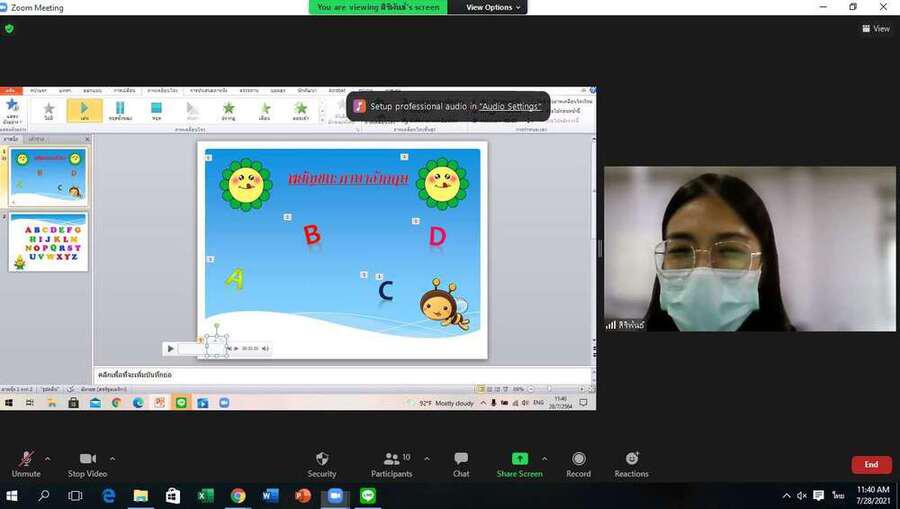
Task: Open Chrome from the Windows taskbar
Action: click(238, 495)
